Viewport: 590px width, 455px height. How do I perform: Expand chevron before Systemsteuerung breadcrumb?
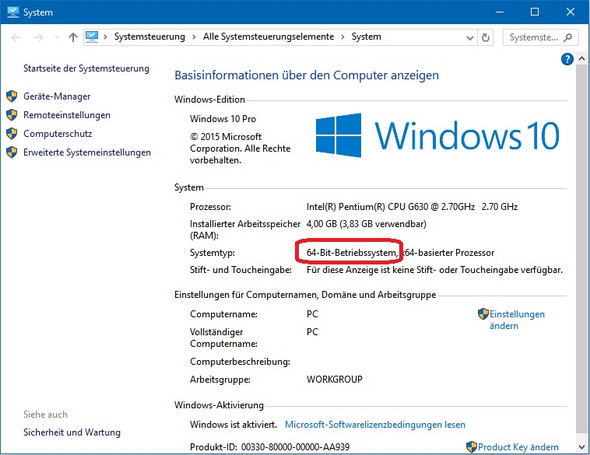[x=105, y=37]
